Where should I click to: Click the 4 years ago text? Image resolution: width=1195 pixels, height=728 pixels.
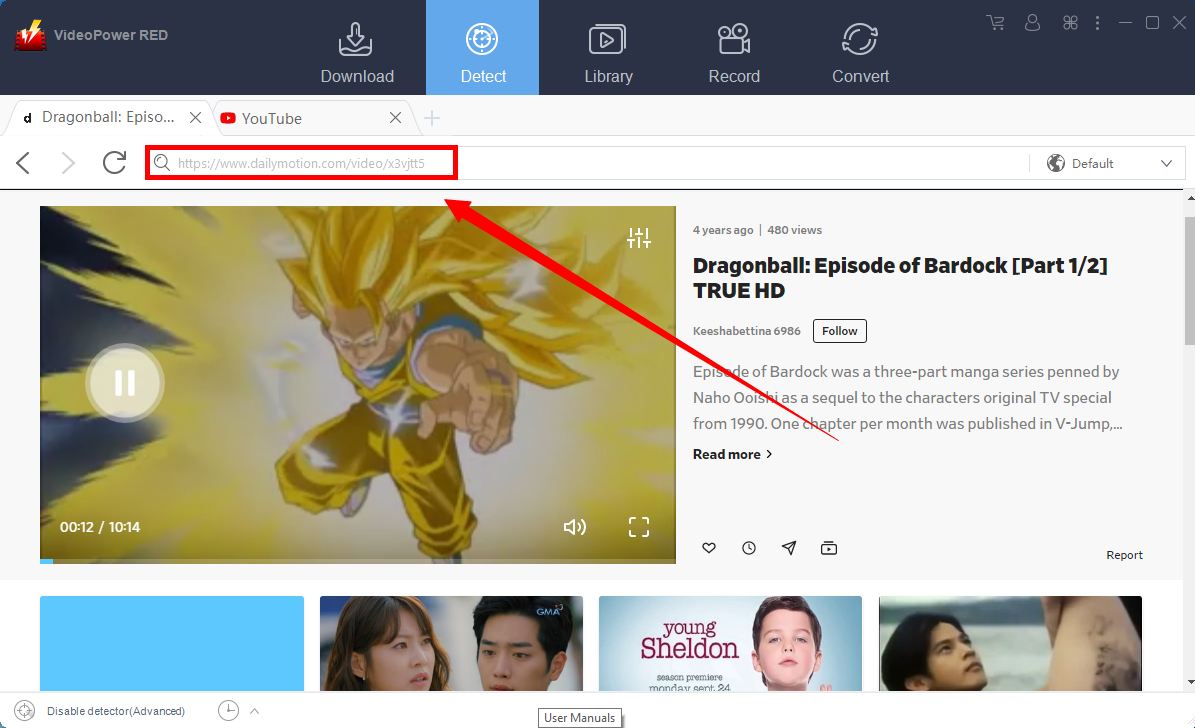722,230
